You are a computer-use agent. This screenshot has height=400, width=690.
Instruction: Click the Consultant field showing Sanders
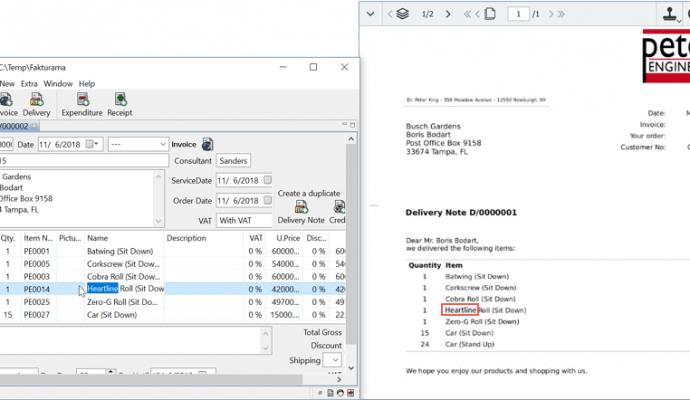(x=234, y=161)
